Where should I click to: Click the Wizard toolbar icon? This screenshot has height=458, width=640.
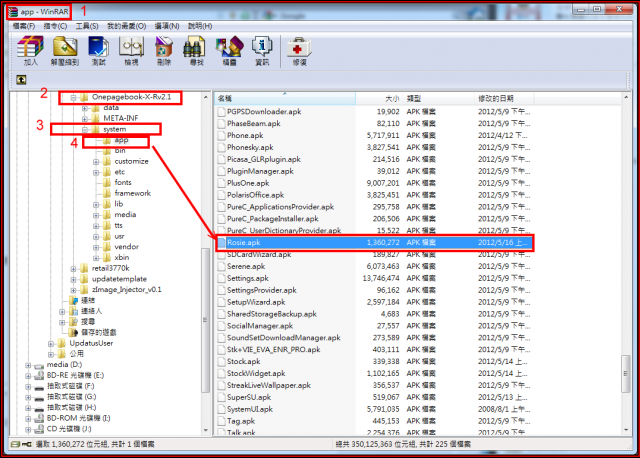coord(229,47)
